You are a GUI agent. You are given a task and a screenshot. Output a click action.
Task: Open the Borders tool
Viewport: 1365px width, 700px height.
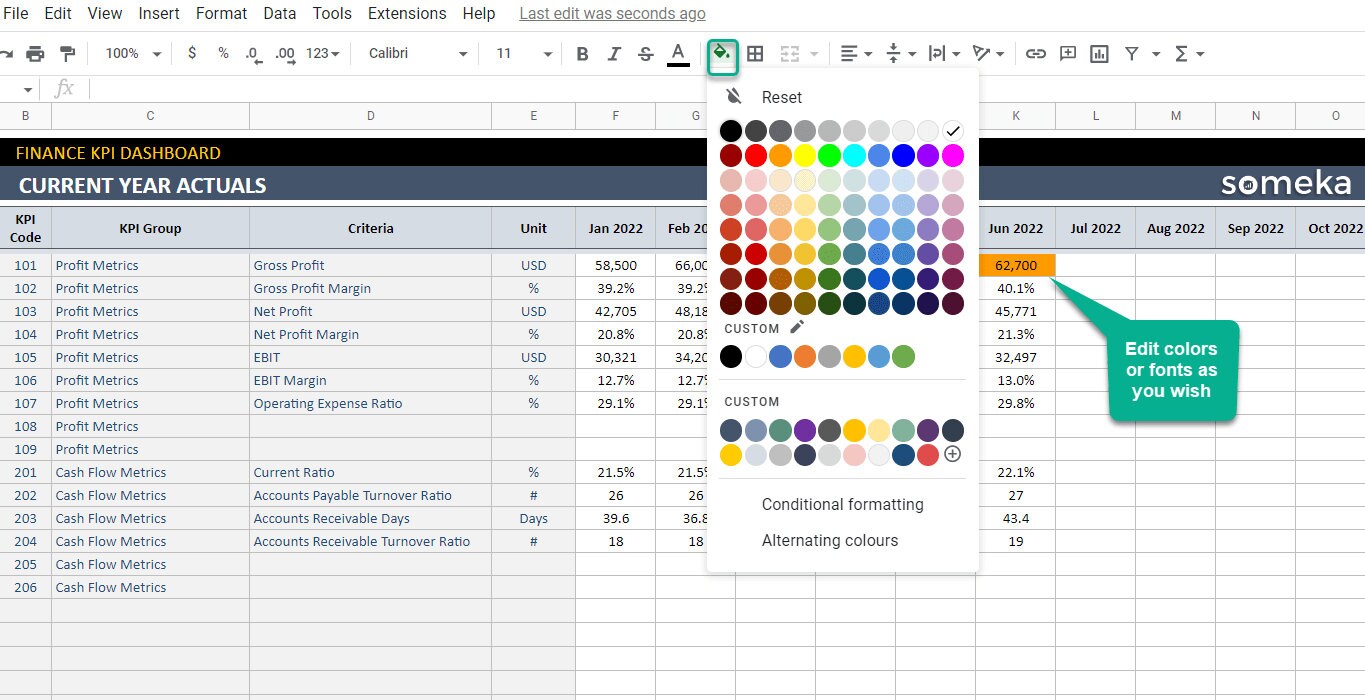[x=755, y=54]
